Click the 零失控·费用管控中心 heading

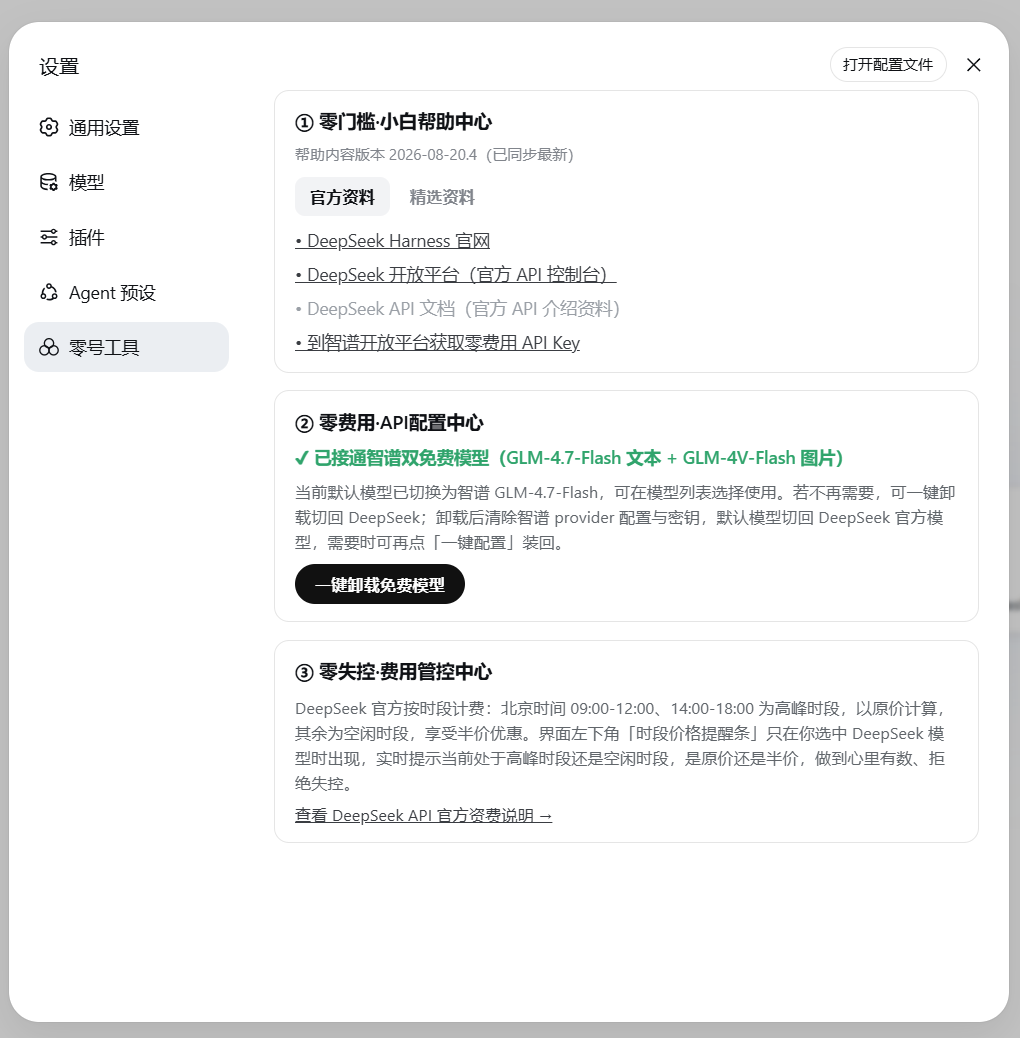(393, 672)
